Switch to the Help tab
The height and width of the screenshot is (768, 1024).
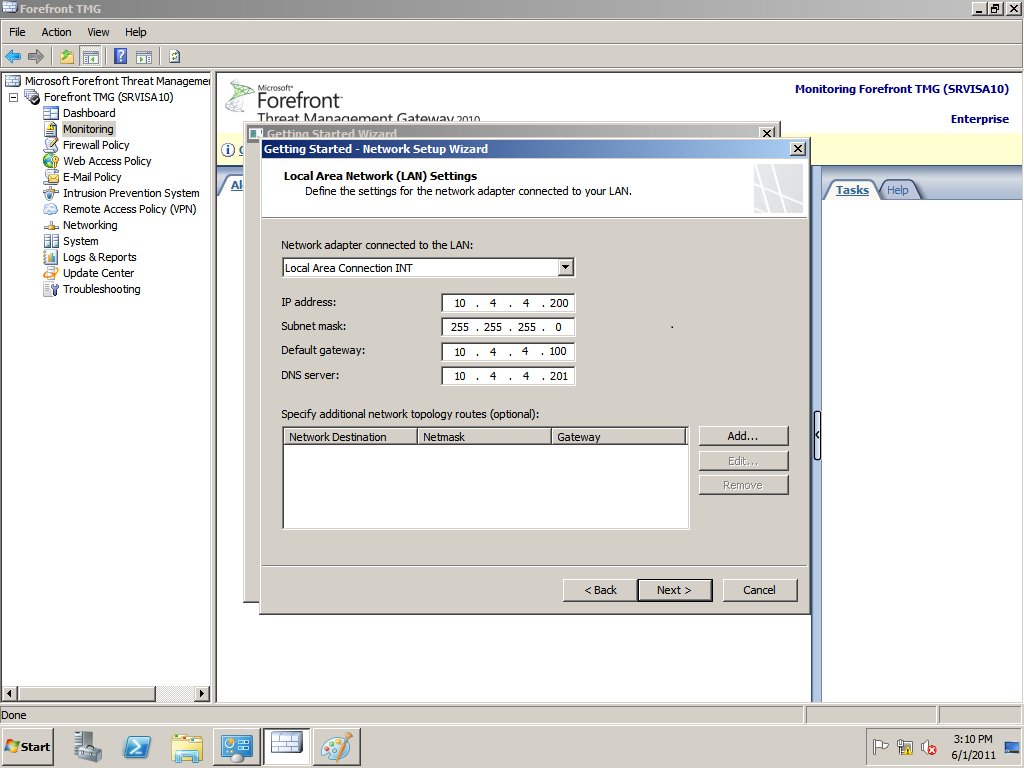tap(898, 190)
